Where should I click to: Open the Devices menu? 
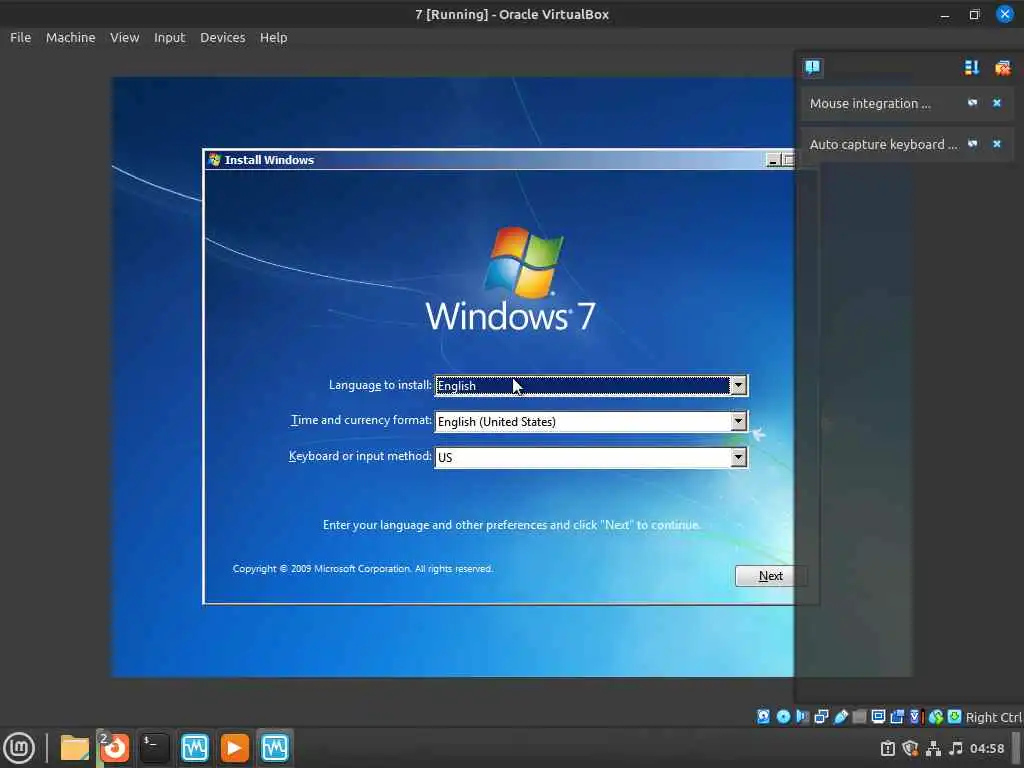(223, 37)
